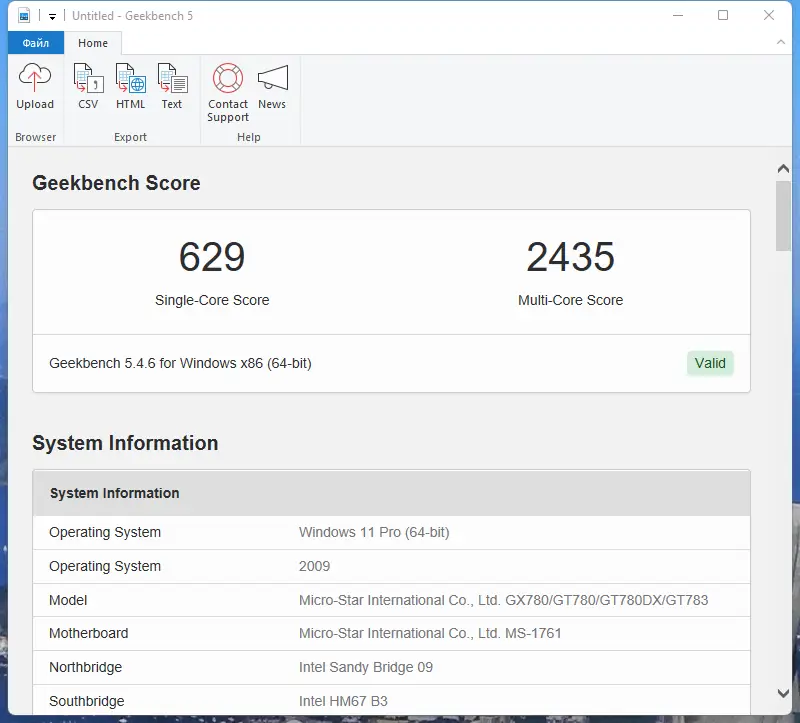Click the Geekbench Score heading
Screen dimensions: 800x723
(116, 183)
